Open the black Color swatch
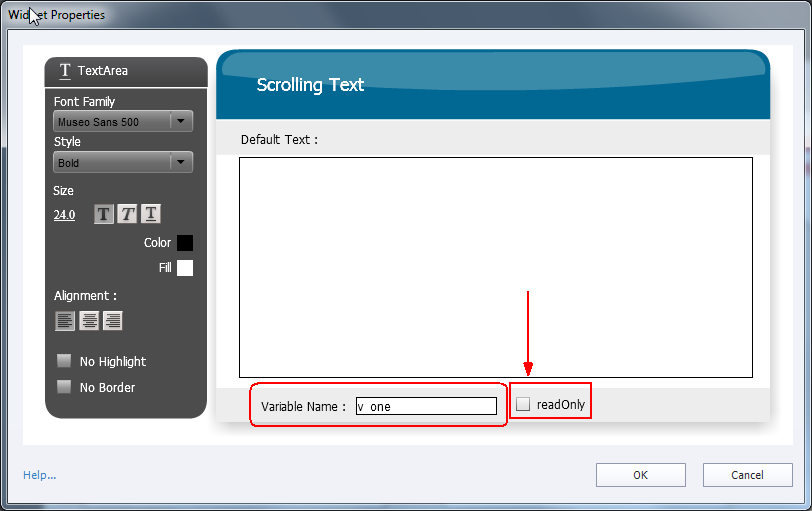The height and width of the screenshot is (511, 812). coord(185,243)
